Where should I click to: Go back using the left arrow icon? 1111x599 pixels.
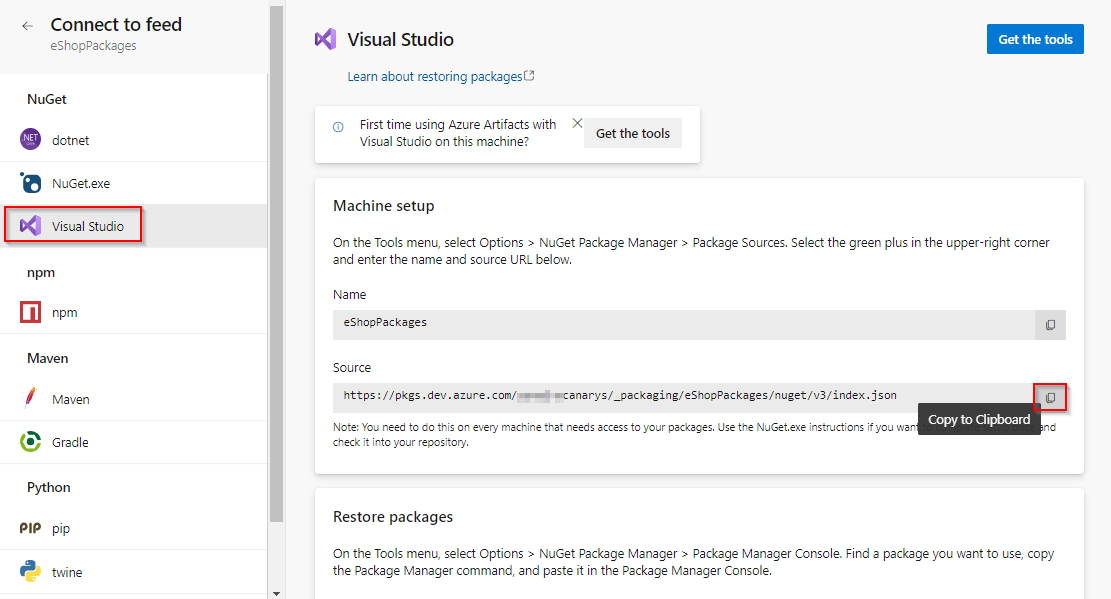28,26
